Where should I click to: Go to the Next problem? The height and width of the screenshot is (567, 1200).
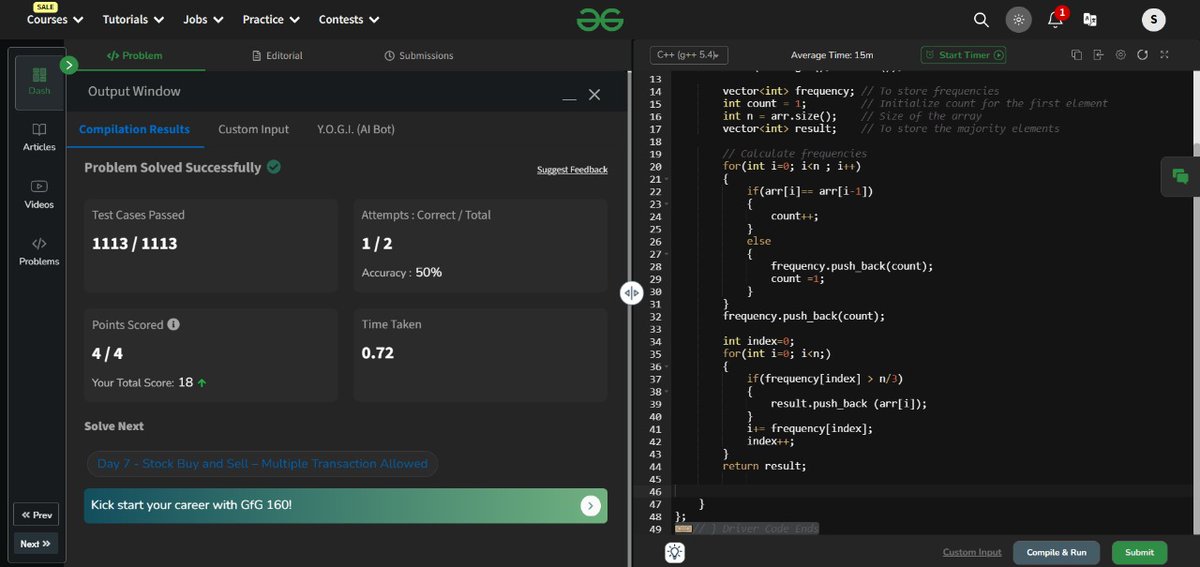click(x=36, y=544)
